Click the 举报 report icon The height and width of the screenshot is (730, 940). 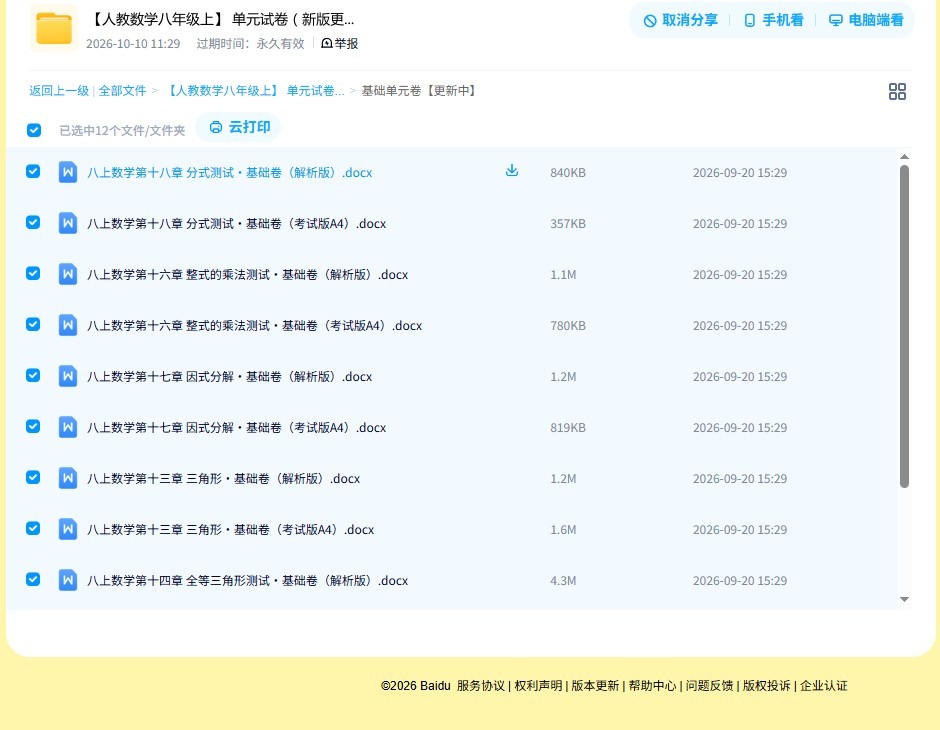327,43
